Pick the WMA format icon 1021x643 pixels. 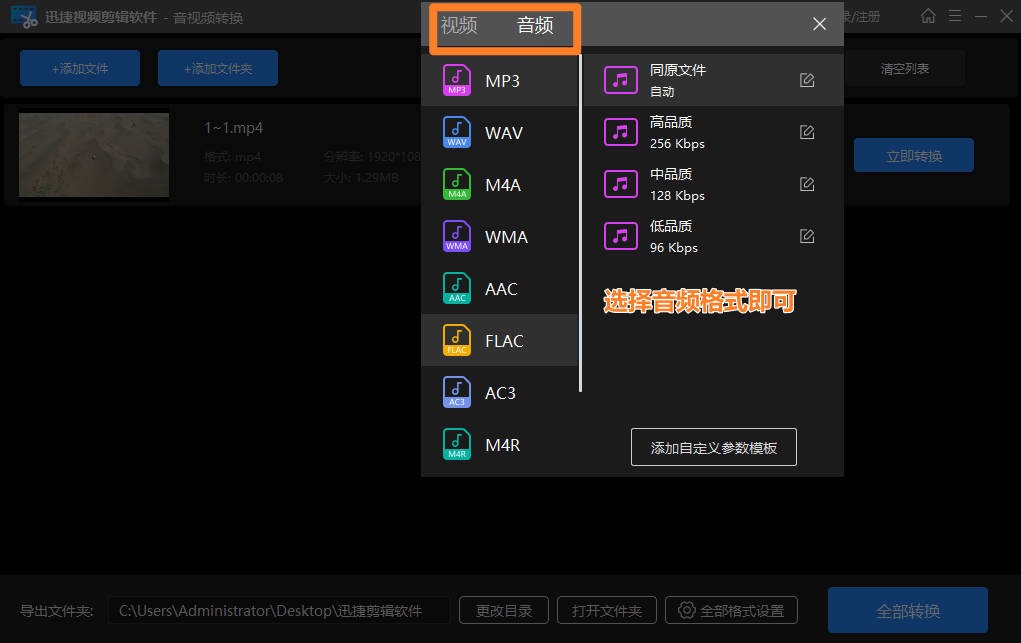pyautogui.click(x=456, y=236)
